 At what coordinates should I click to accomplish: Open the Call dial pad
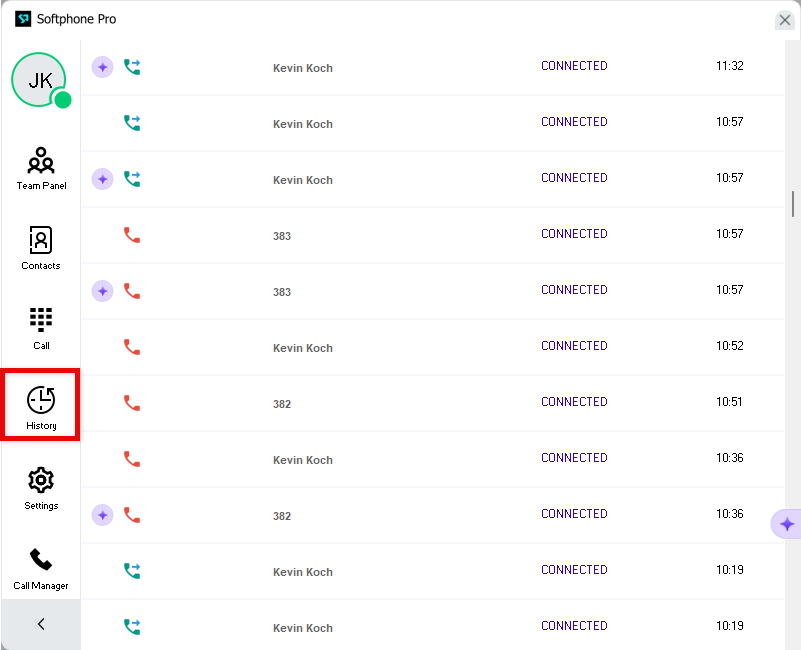(x=41, y=328)
